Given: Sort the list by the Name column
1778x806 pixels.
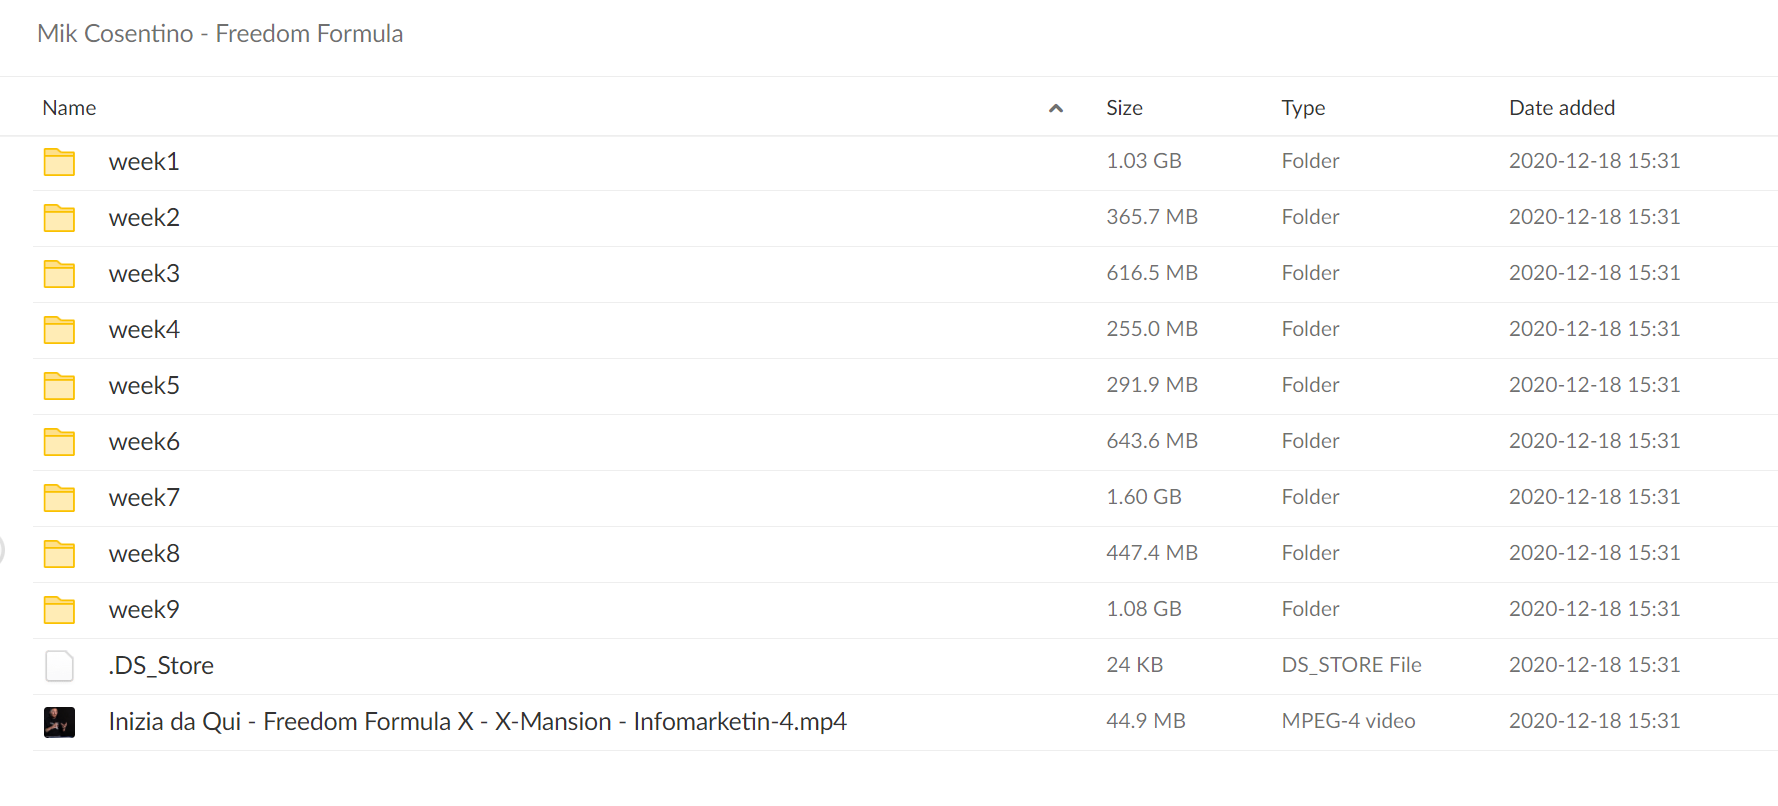Looking at the screenshot, I should pos(69,108).
